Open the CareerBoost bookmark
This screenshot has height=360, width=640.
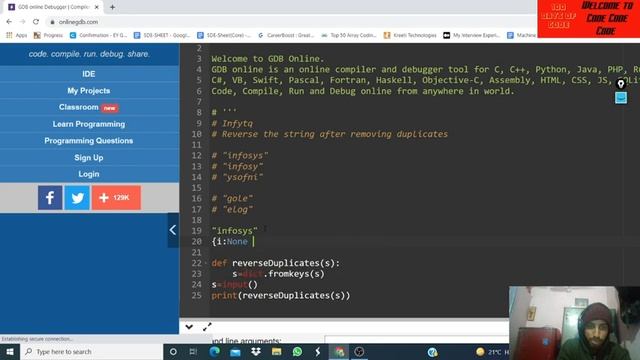pos(286,36)
